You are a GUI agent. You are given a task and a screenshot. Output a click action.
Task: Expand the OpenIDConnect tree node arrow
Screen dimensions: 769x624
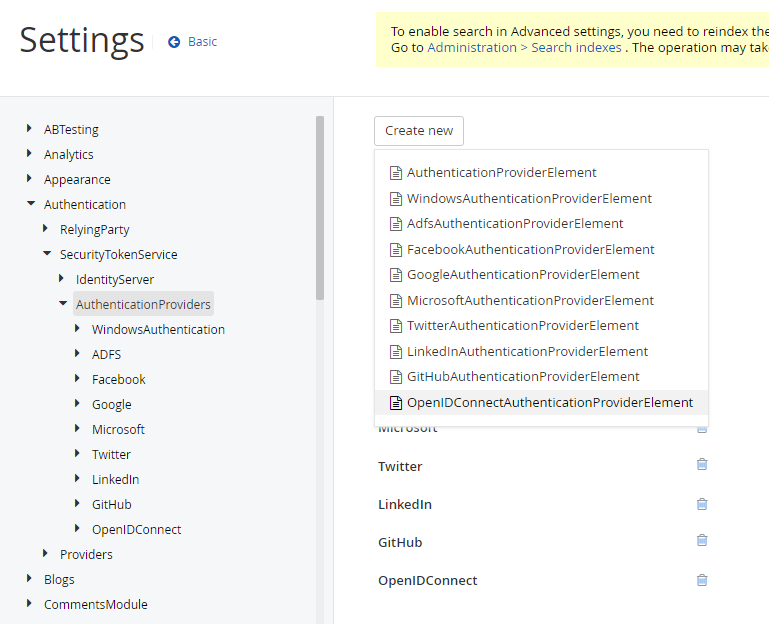click(77, 528)
